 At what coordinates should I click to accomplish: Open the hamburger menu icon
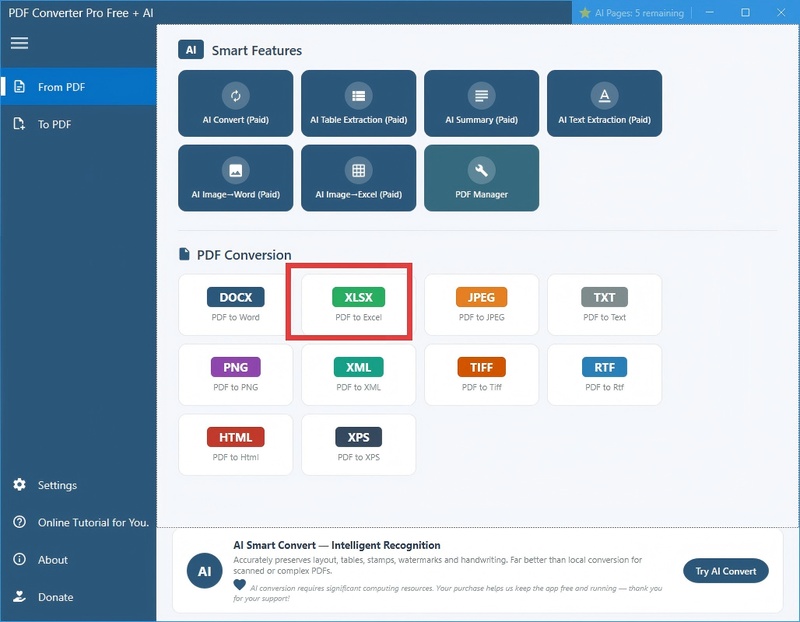tap(19, 43)
